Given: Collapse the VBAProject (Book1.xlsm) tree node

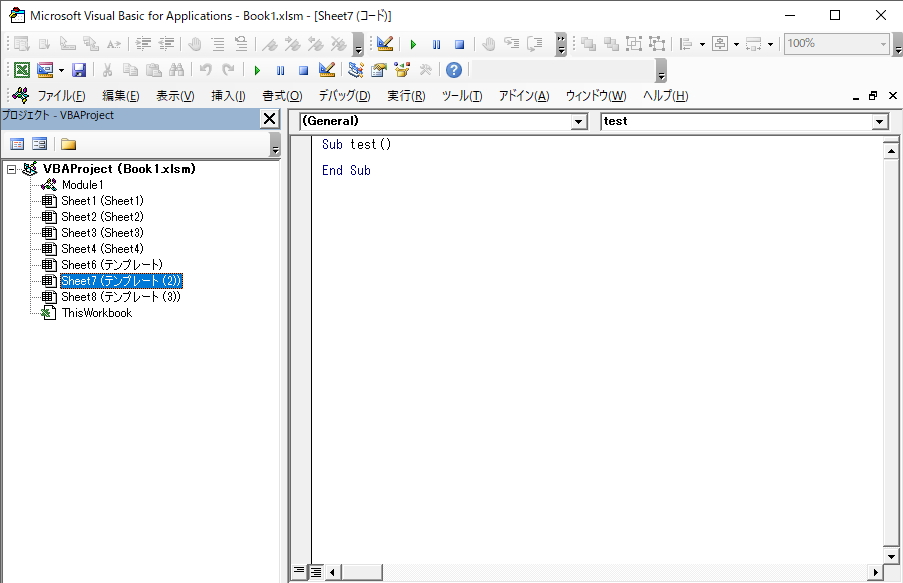Looking at the screenshot, I should 12,169.
